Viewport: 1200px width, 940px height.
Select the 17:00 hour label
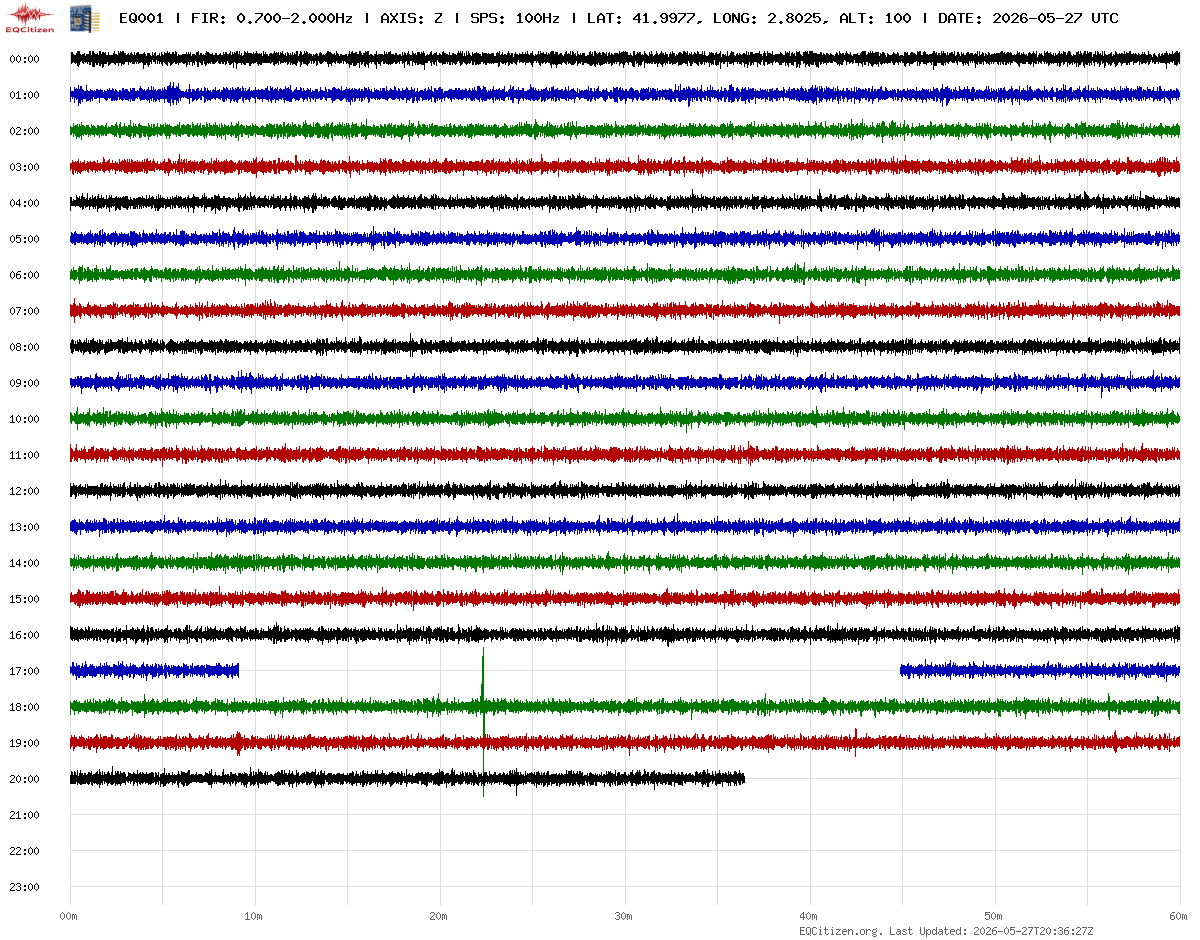click(x=24, y=671)
